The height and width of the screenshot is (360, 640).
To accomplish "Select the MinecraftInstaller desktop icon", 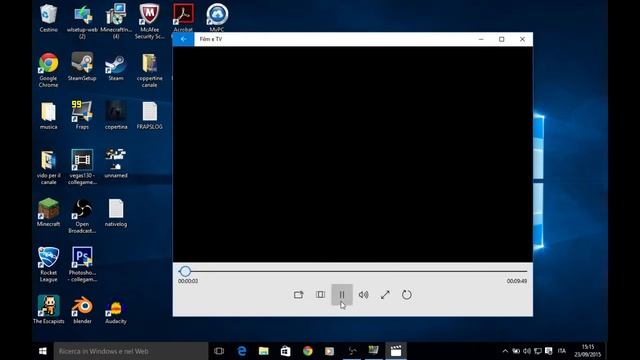I will 116,22.
